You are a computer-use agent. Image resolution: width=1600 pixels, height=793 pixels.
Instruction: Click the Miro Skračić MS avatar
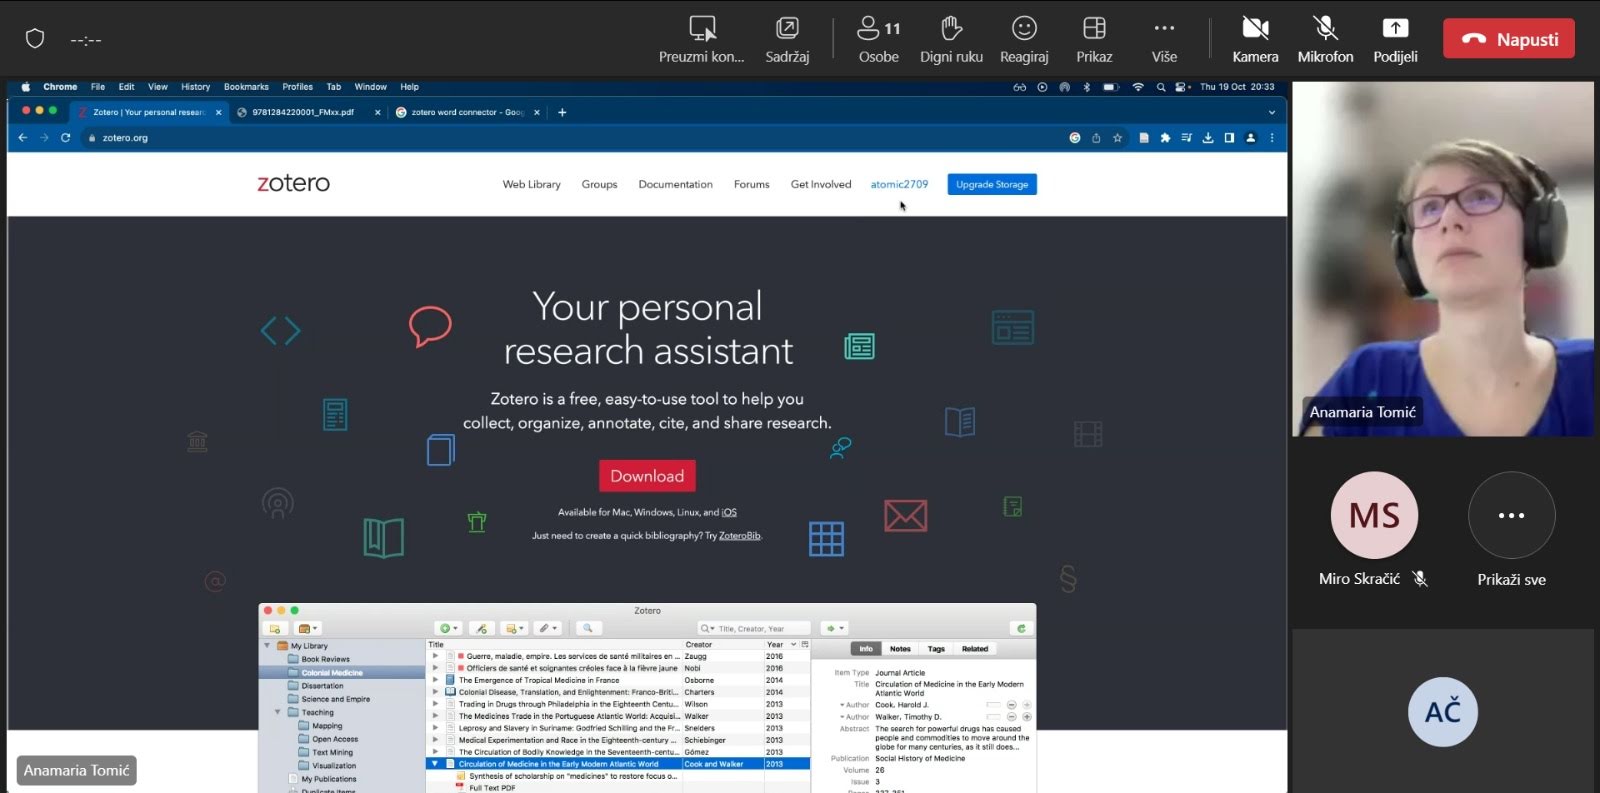tap(1374, 515)
